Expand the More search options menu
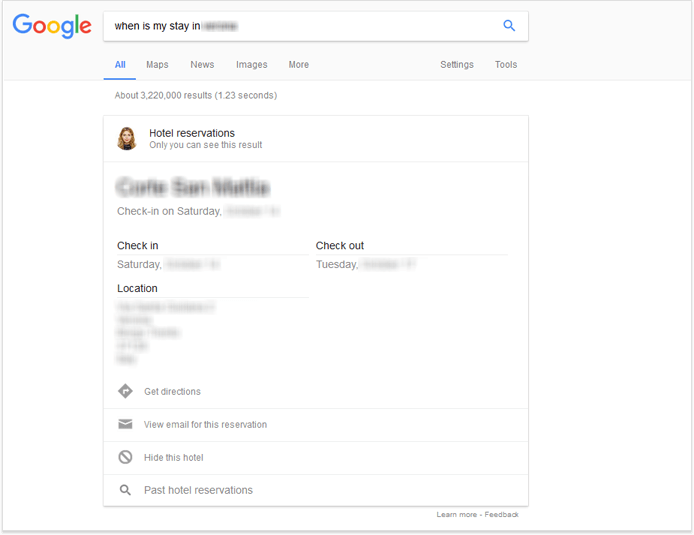Viewport: 694px width, 535px height. click(x=299, y=65)
